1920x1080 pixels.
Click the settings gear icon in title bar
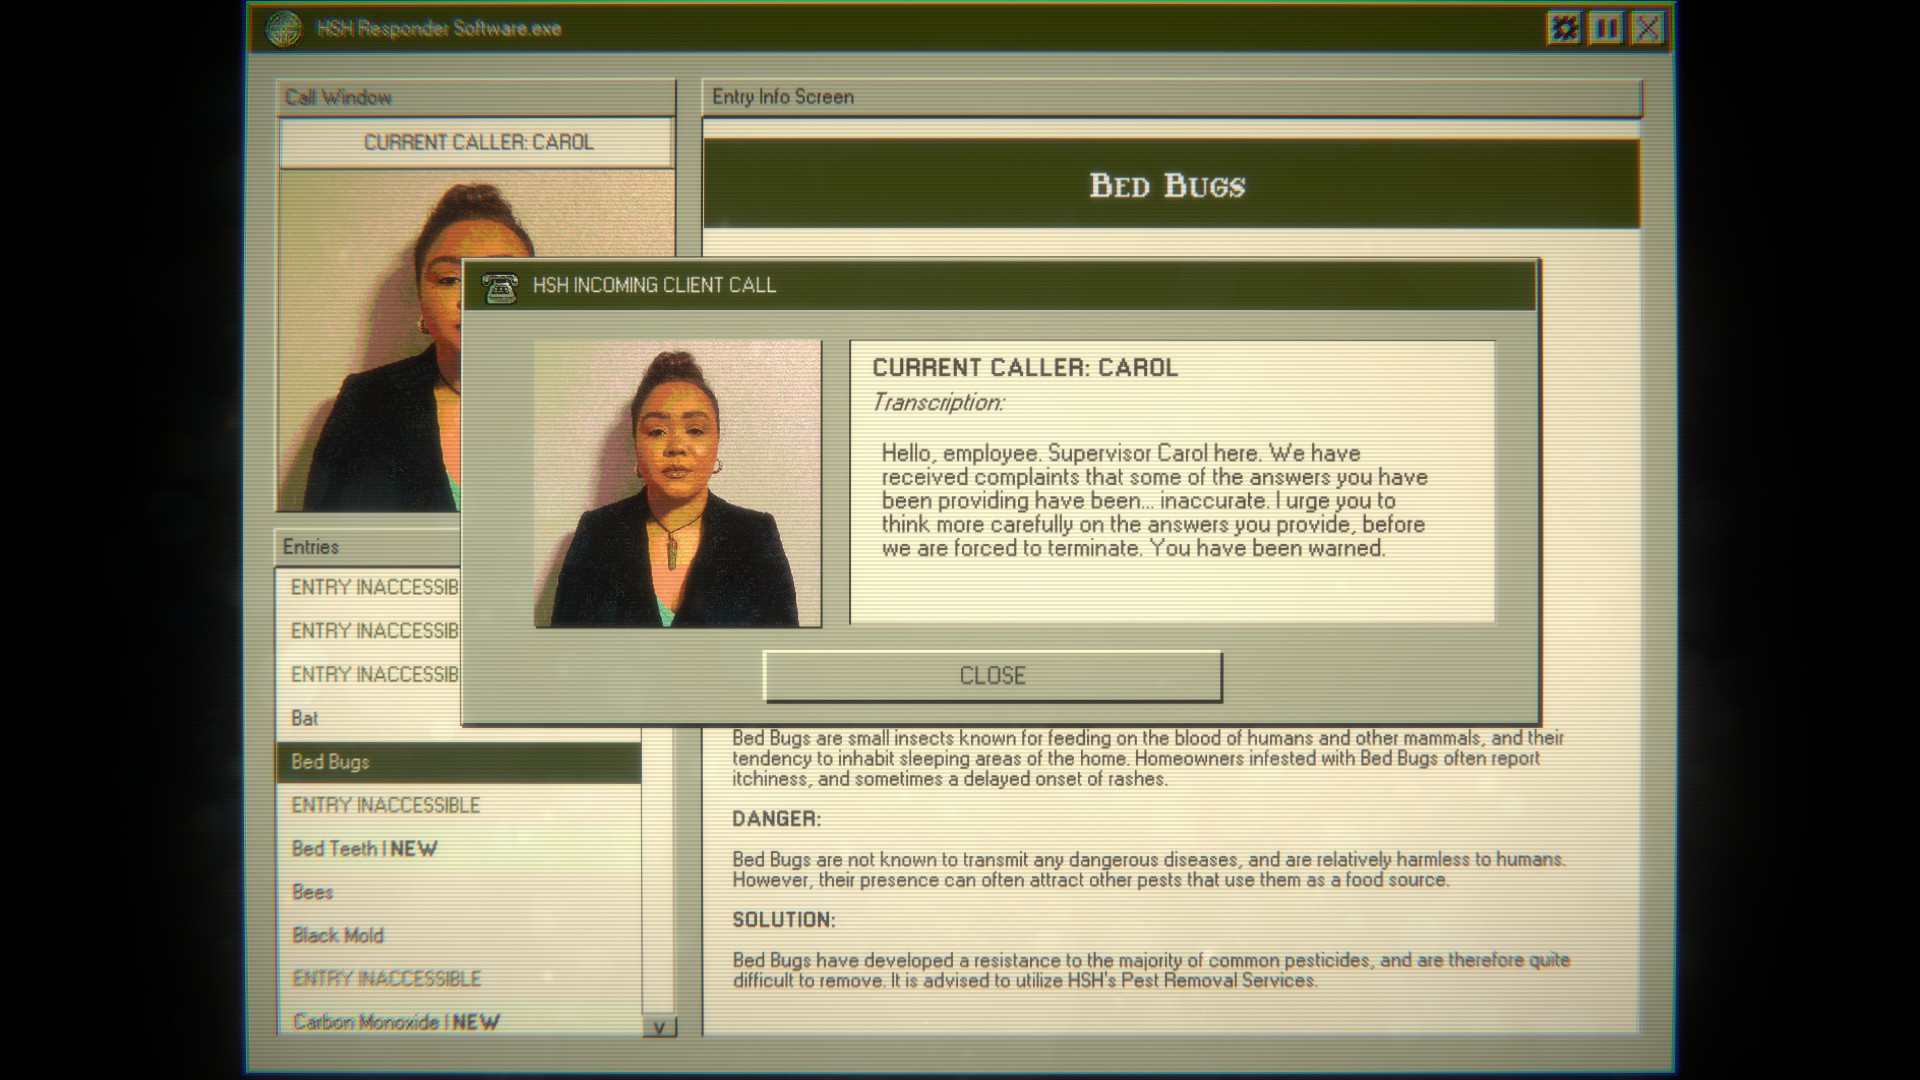1564,28
